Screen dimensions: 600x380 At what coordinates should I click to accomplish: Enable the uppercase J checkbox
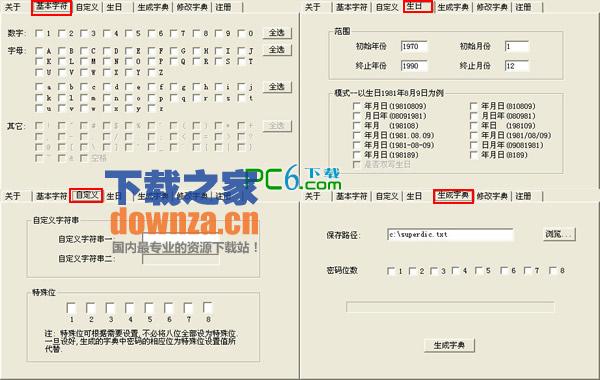(241, 51)
